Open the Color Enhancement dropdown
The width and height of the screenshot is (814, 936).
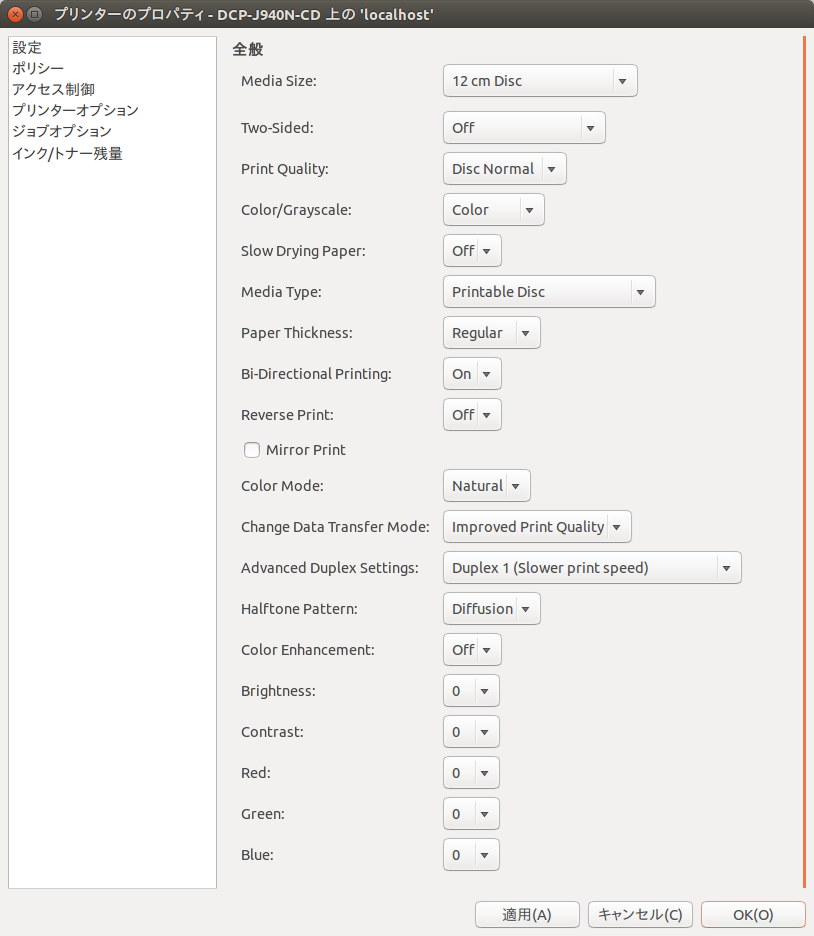472,649
